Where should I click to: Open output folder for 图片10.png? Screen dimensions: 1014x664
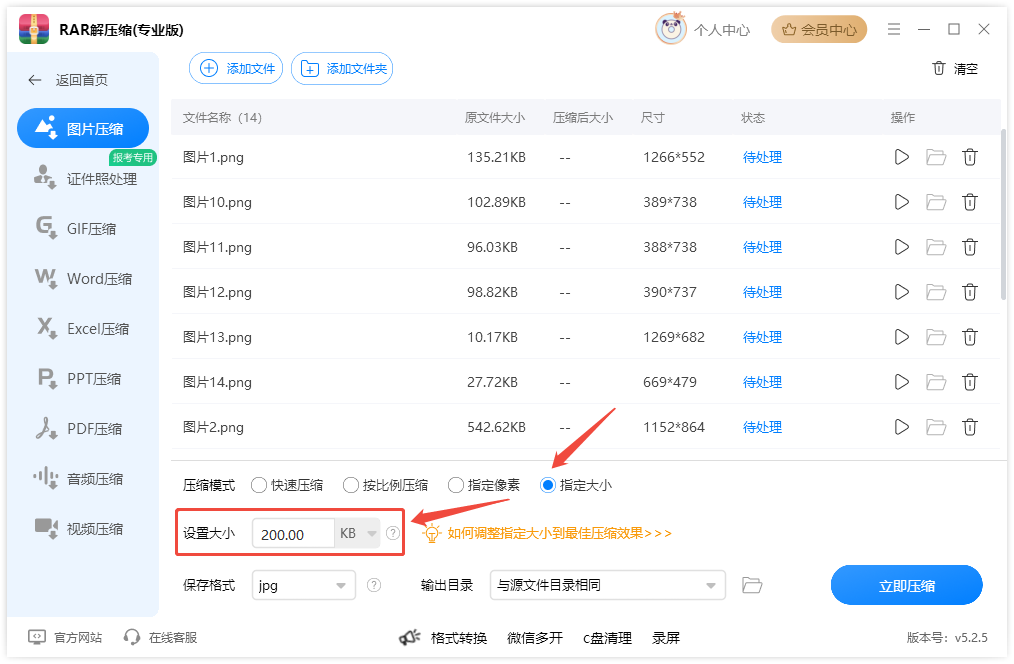click(x=936, y=202)
